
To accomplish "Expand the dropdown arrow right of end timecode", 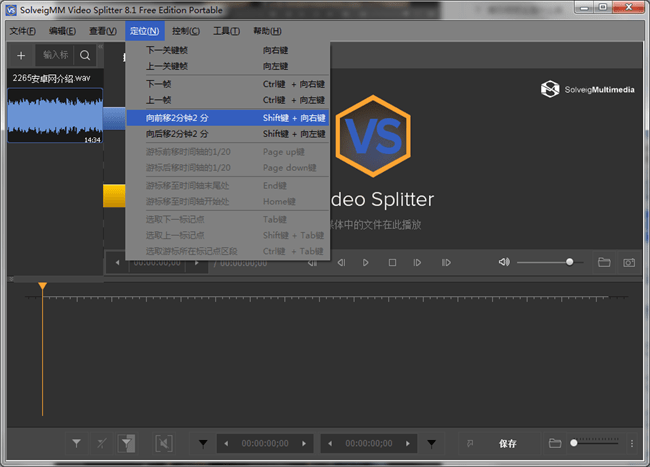I will [431, 442].
